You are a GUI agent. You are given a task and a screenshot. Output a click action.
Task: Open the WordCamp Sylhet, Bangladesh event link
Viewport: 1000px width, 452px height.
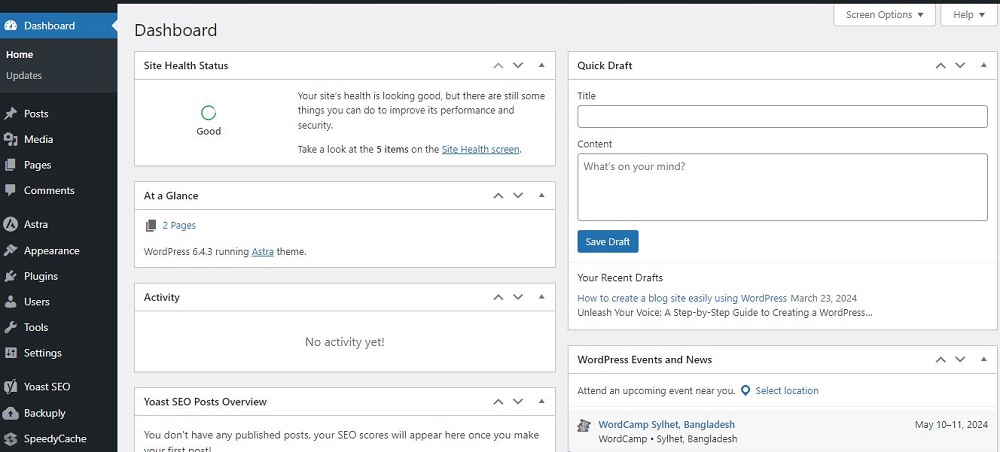click(666, 425)
